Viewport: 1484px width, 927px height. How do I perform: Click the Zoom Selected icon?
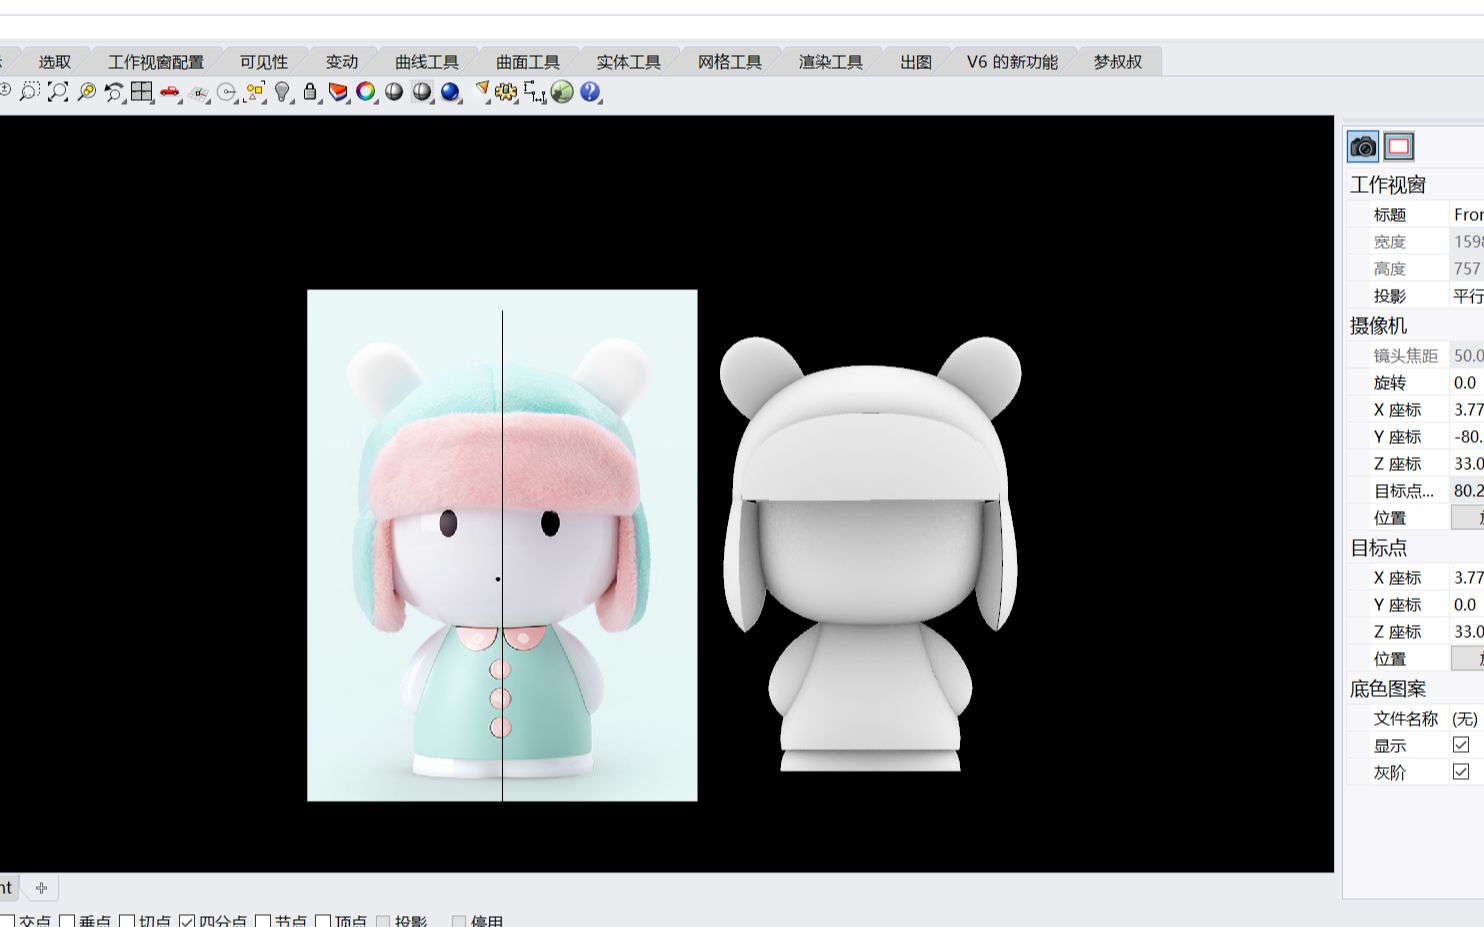point(86,92)
